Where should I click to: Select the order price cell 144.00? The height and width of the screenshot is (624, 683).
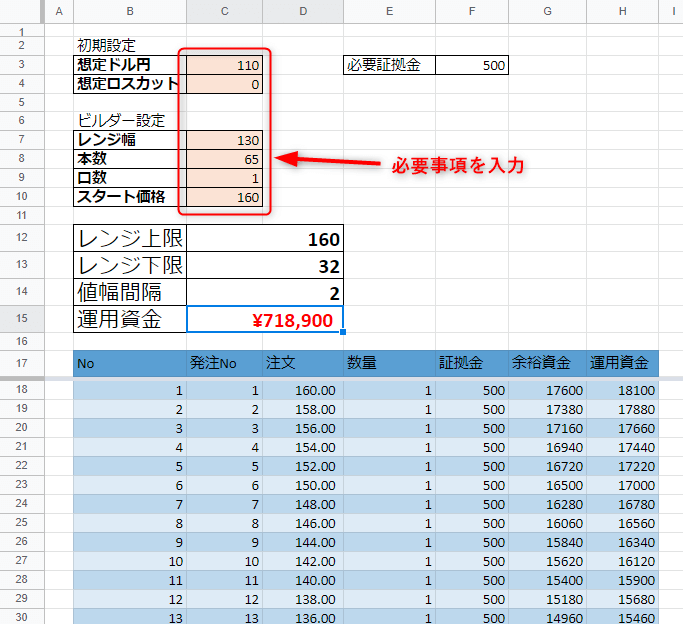pyautogui.click(x=303, y=543)
